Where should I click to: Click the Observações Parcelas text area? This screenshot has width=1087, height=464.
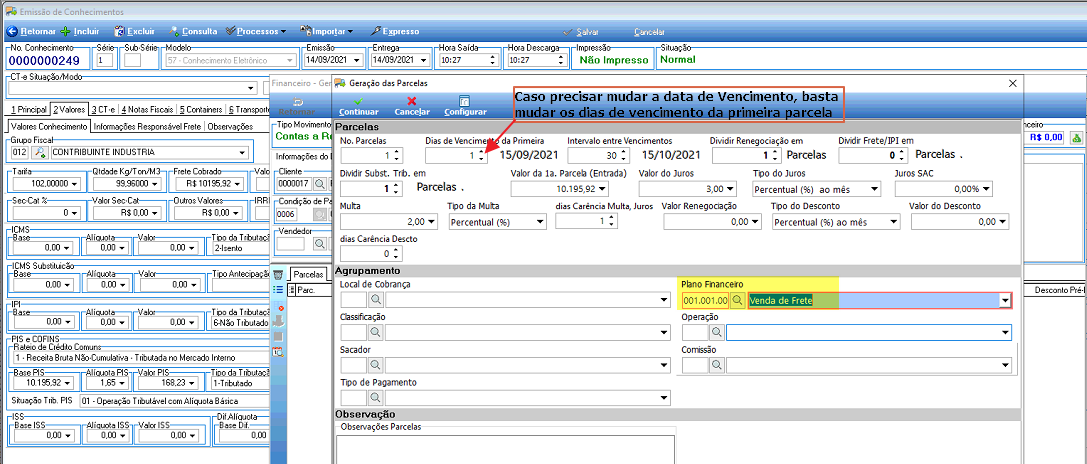pyautogui.click(x=505, y=449)
